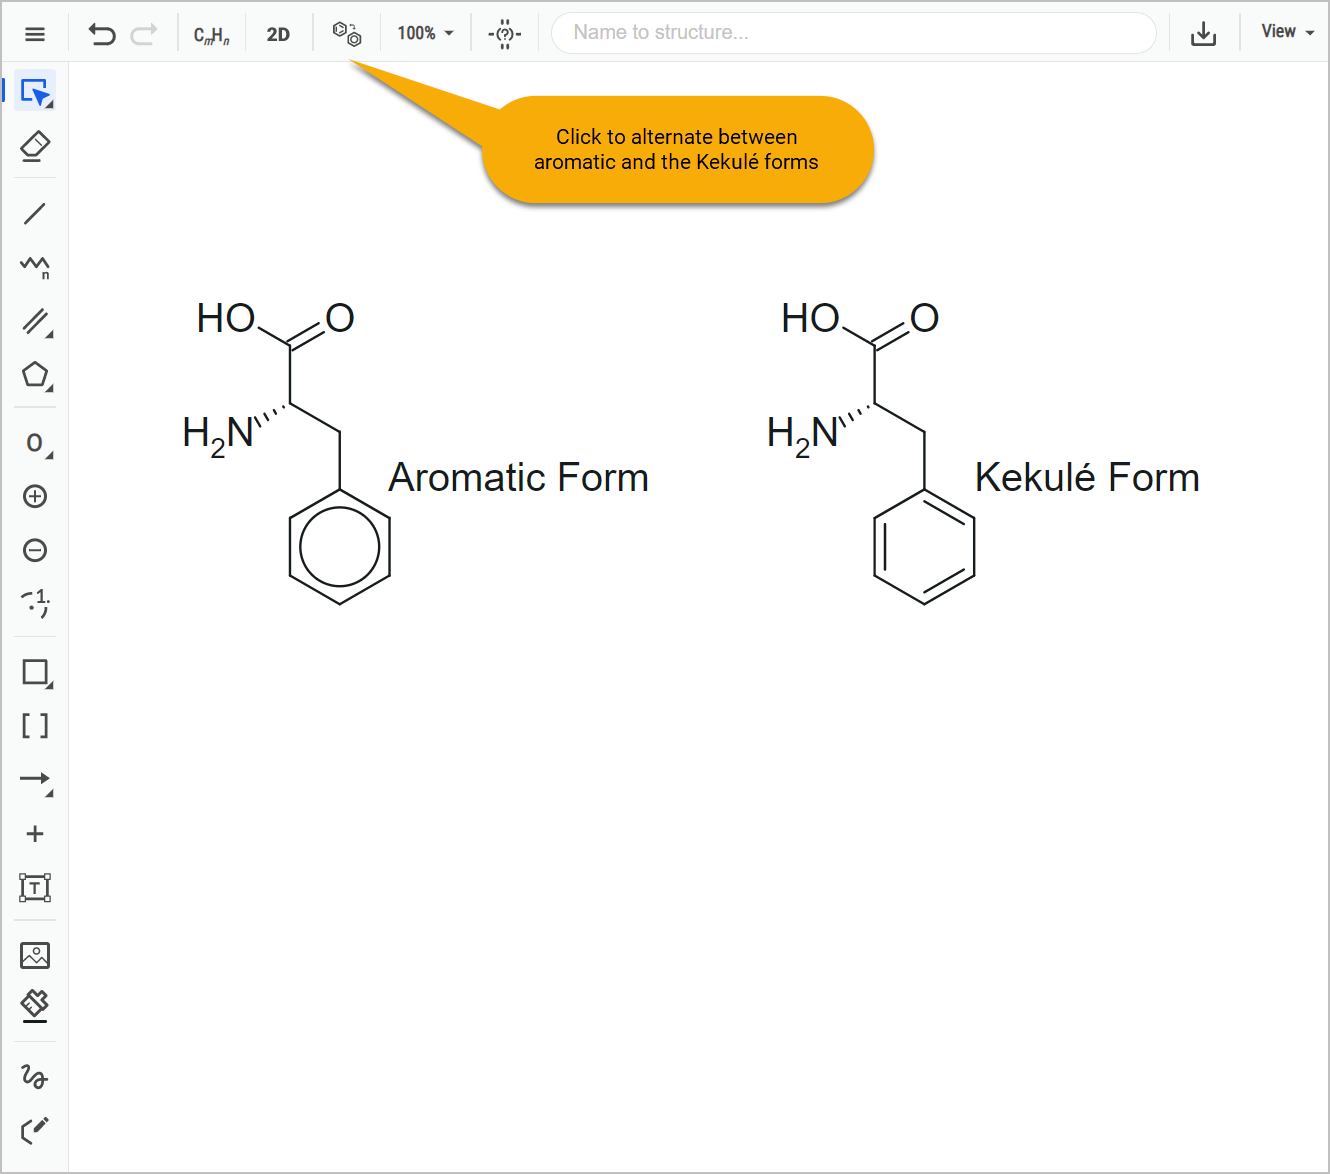Pick the double bond tool
This screenshot has height=1174, width=1330.
[x=36, y=321]
